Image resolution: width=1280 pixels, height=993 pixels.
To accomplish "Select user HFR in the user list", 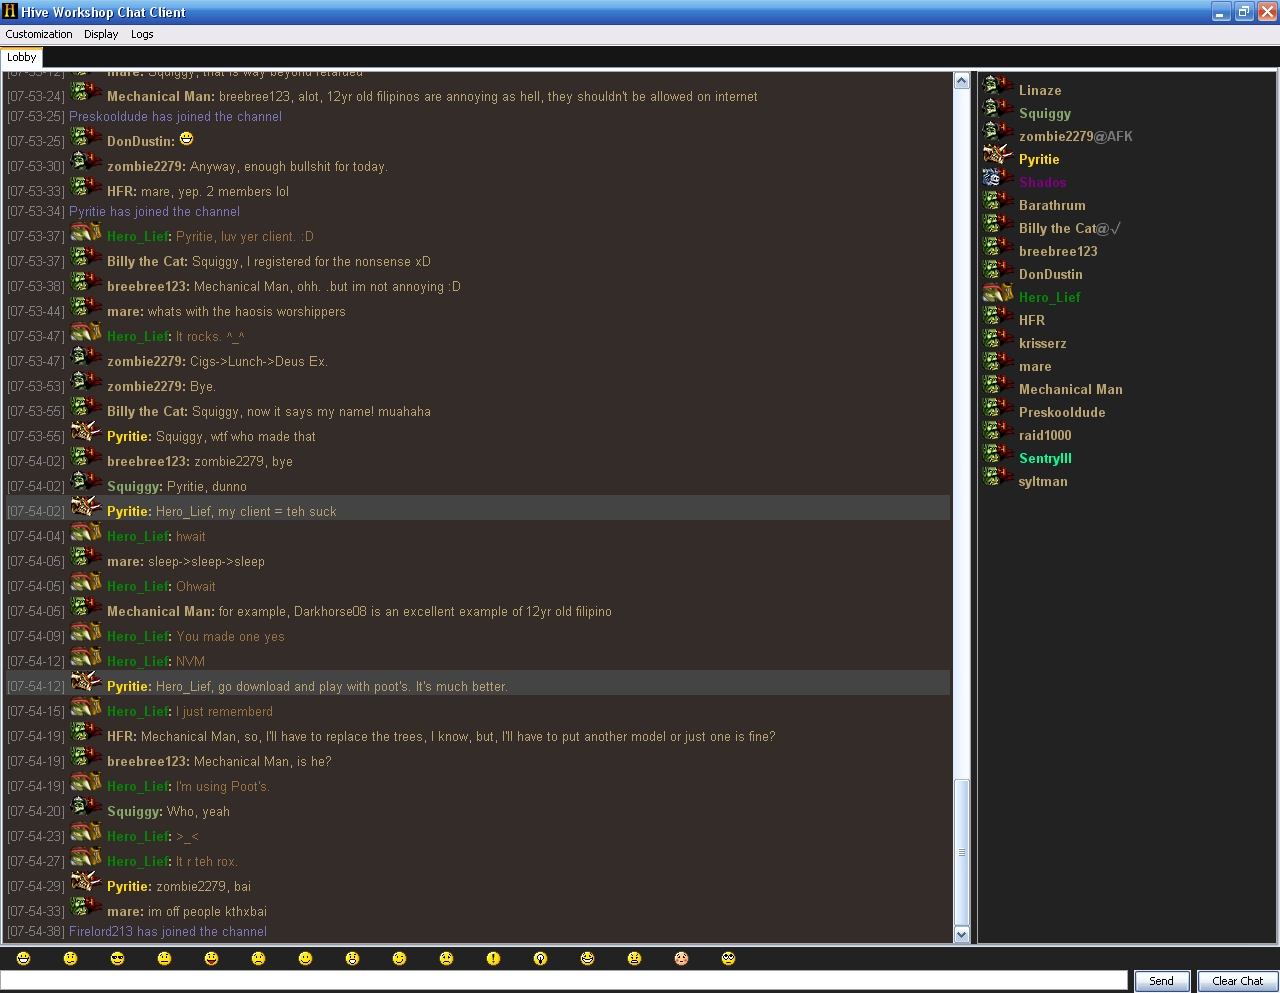I will click(1032, 320).
